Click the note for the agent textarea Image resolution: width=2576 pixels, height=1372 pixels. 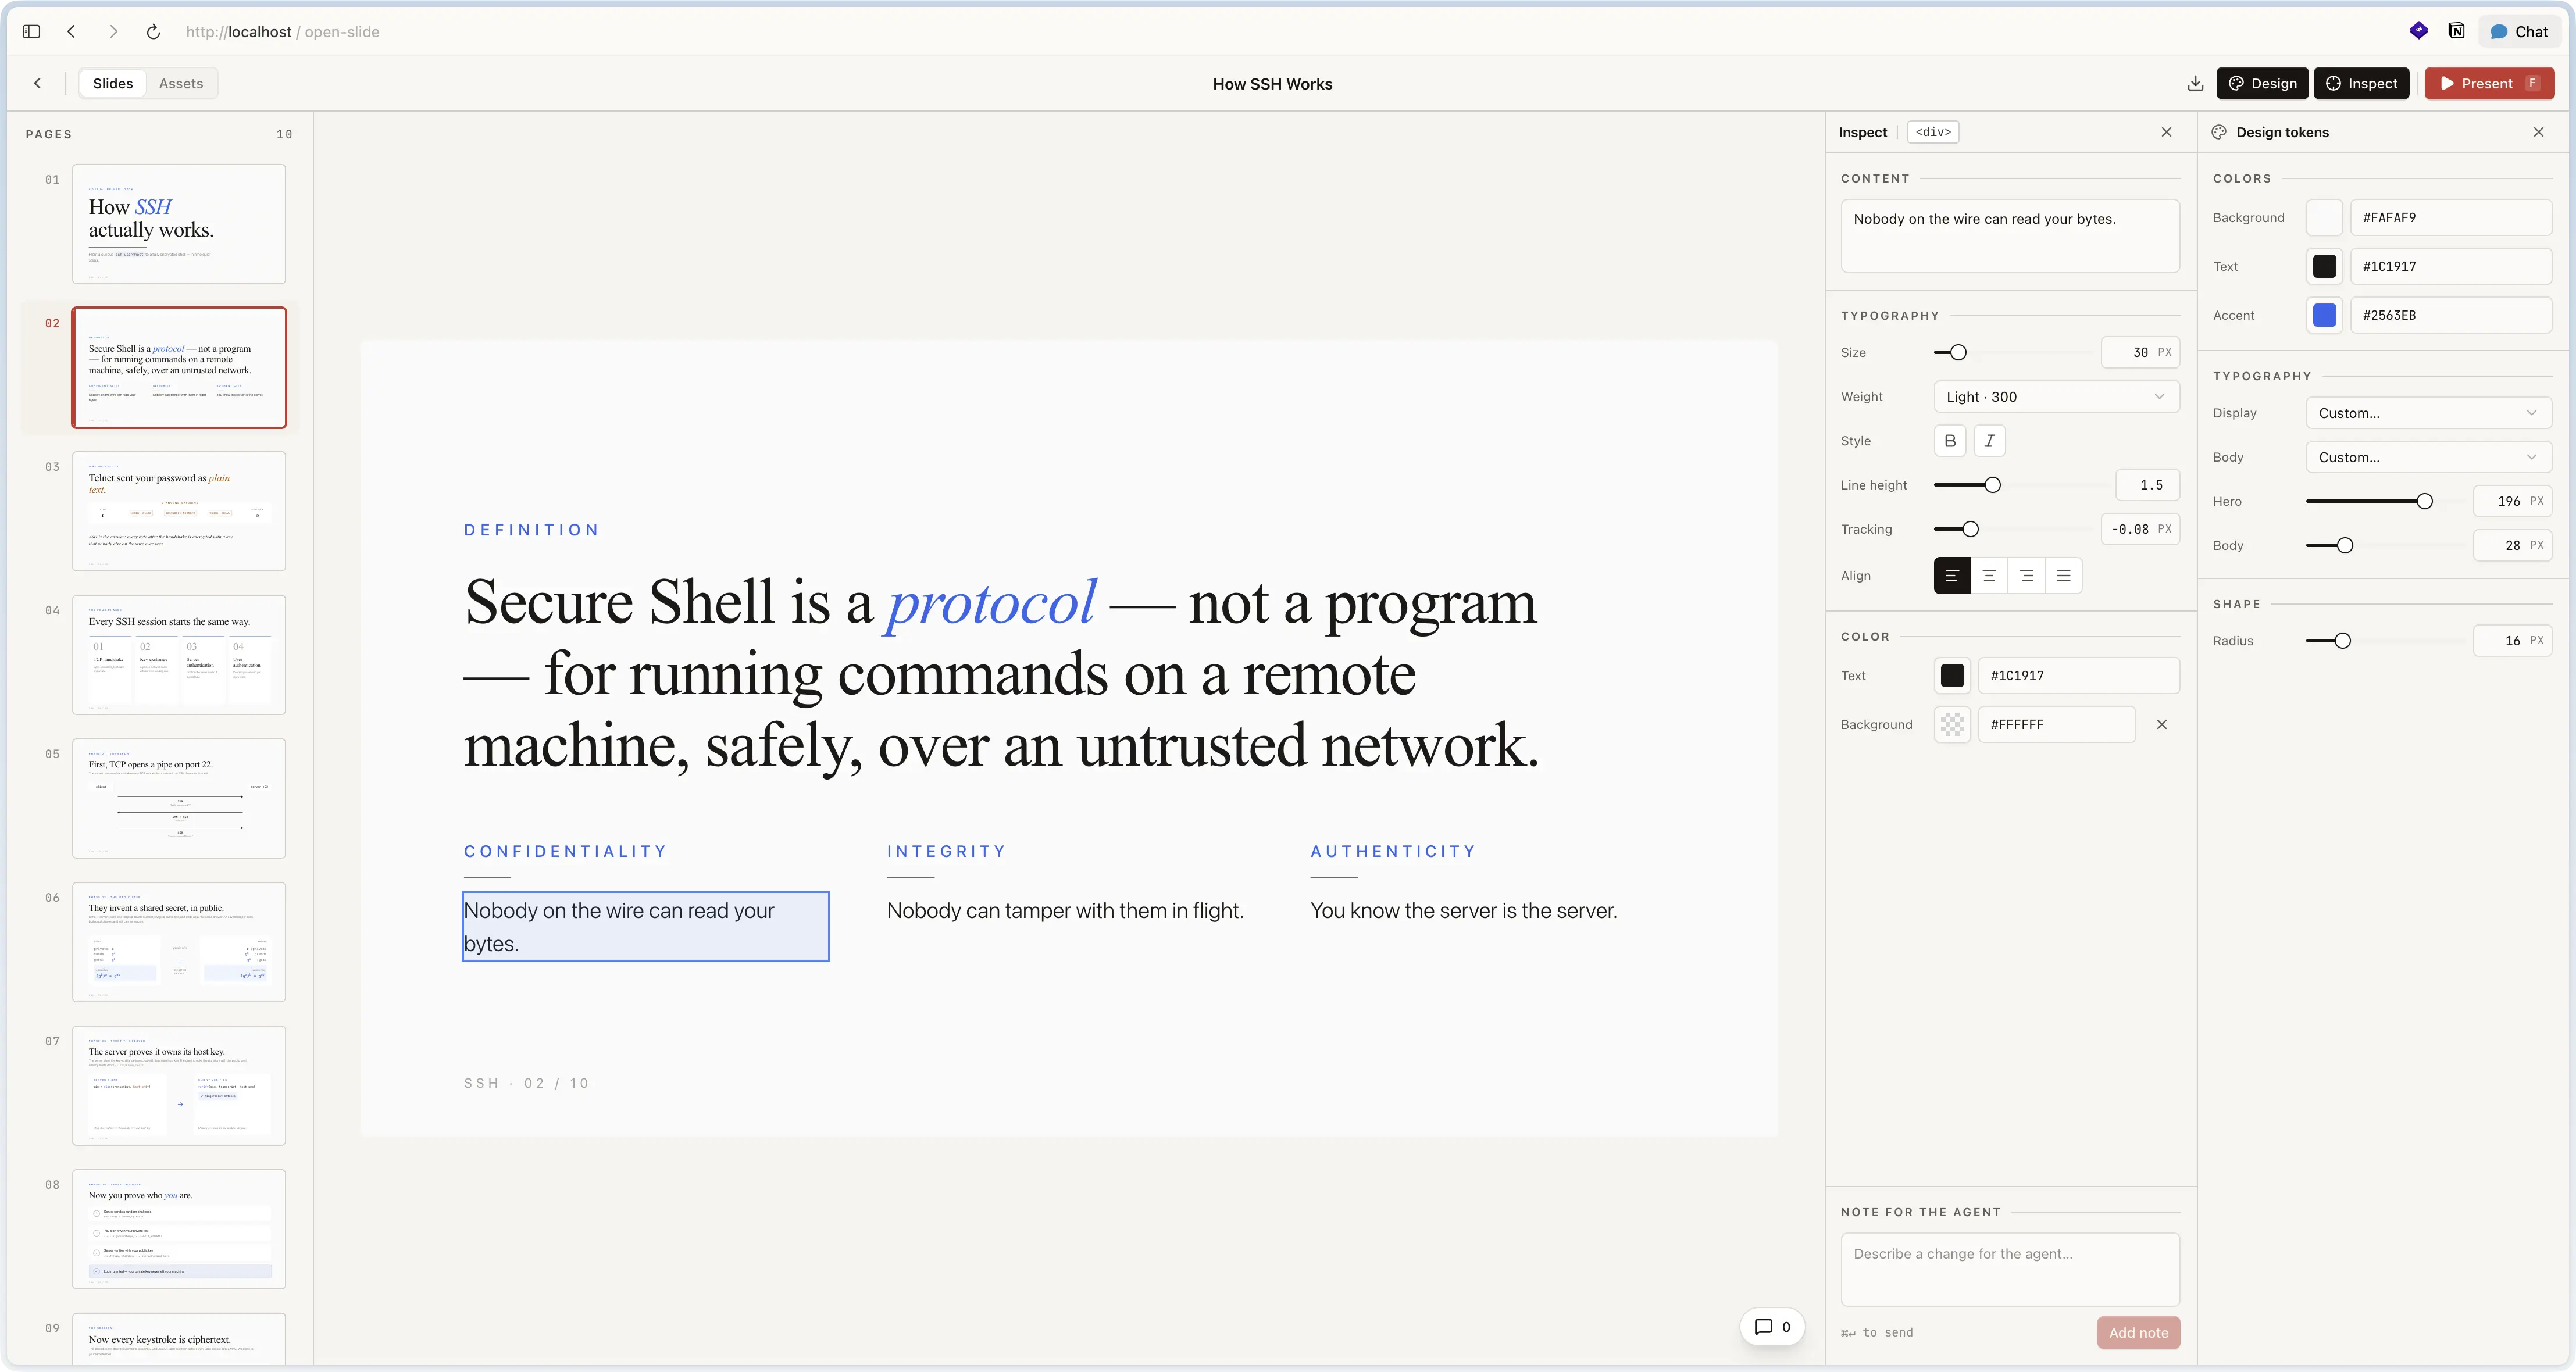(2010, 1269)
